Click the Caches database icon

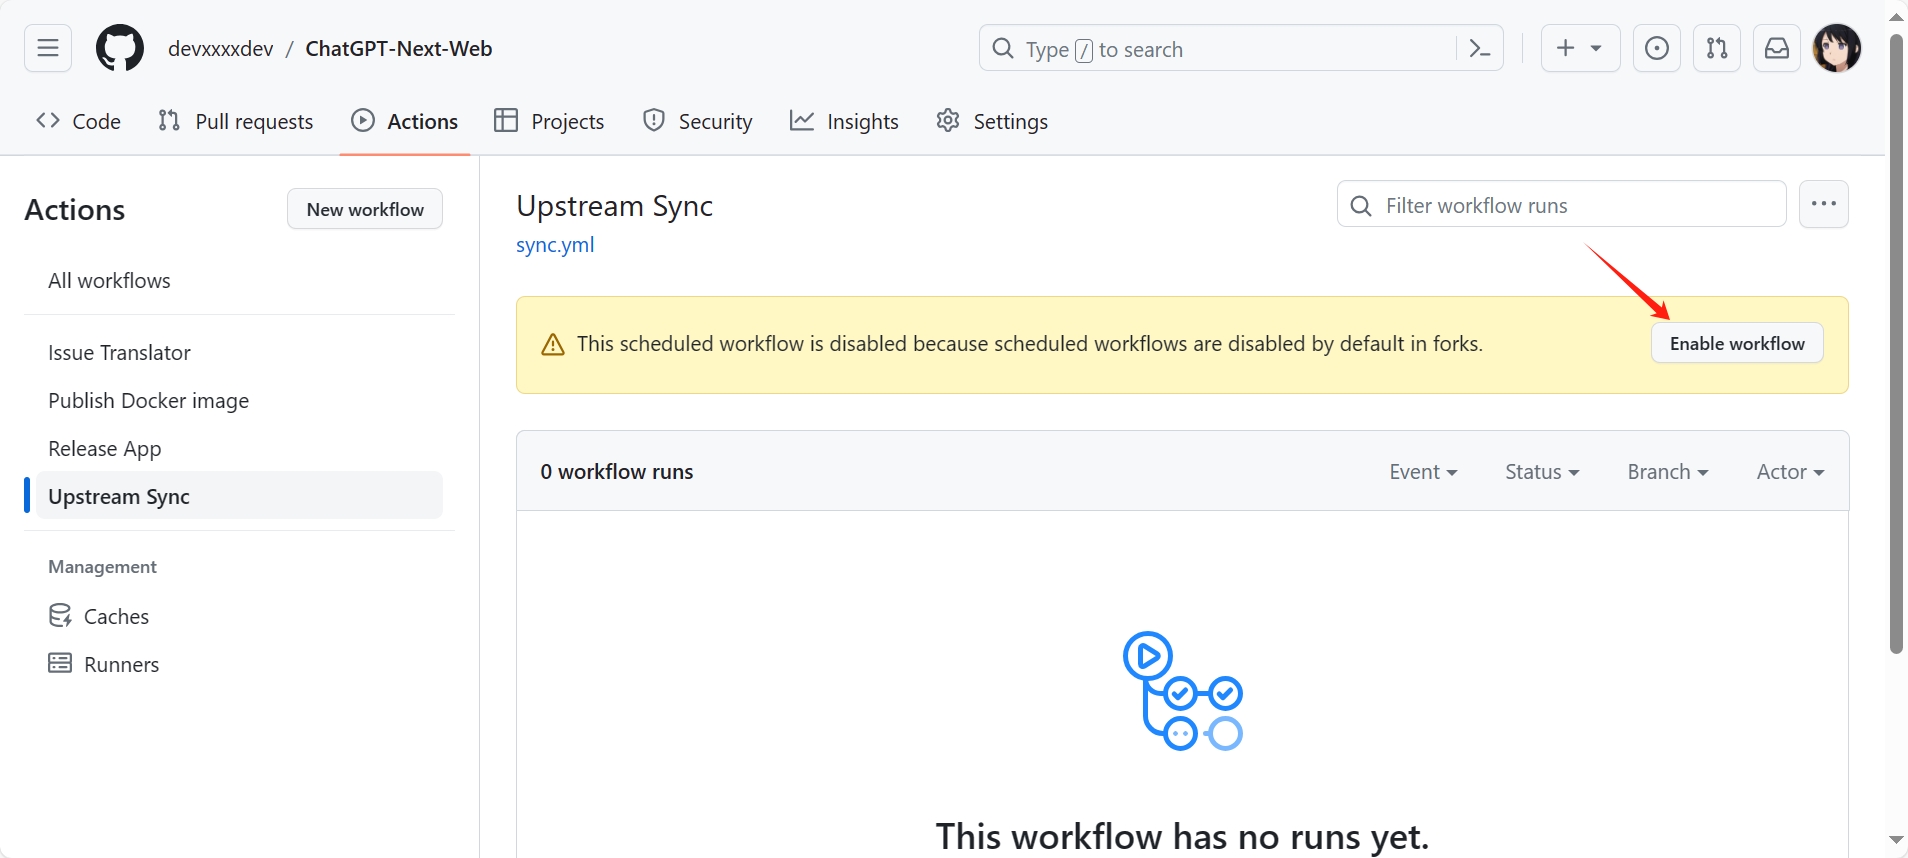[60, 616]
